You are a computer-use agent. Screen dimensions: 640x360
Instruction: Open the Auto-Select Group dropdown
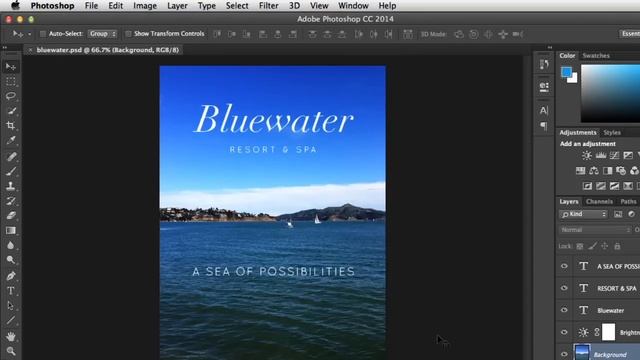click(102, 34)
